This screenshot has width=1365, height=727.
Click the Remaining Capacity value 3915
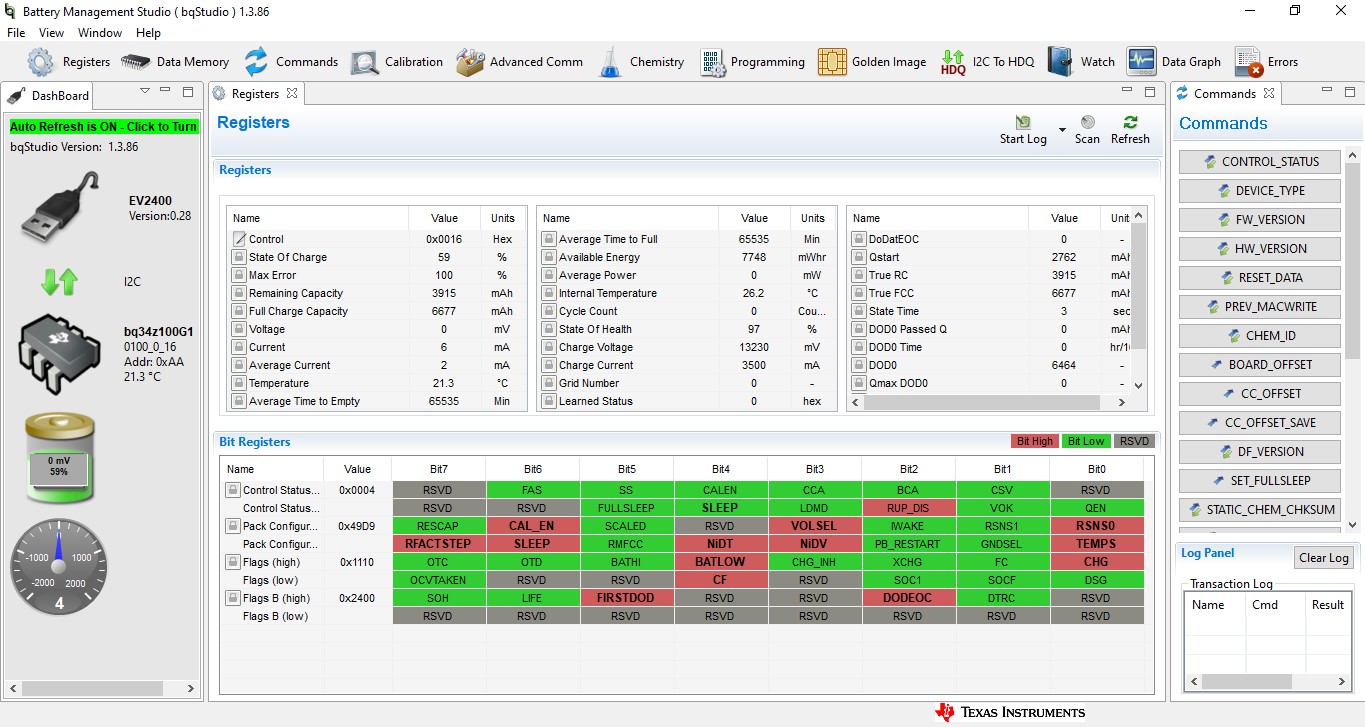444,293
